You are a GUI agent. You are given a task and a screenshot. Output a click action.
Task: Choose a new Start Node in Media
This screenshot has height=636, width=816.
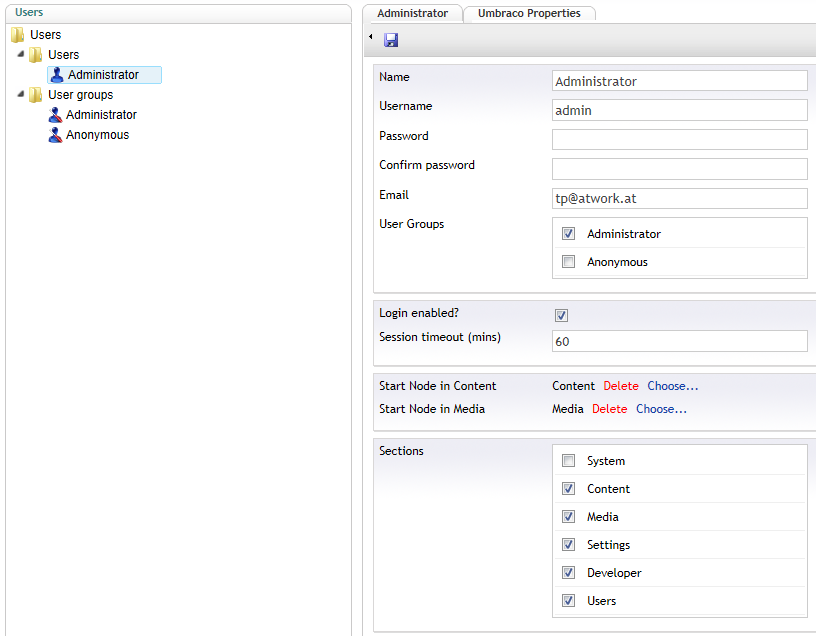pyautogui.click(x=661, y=409)
